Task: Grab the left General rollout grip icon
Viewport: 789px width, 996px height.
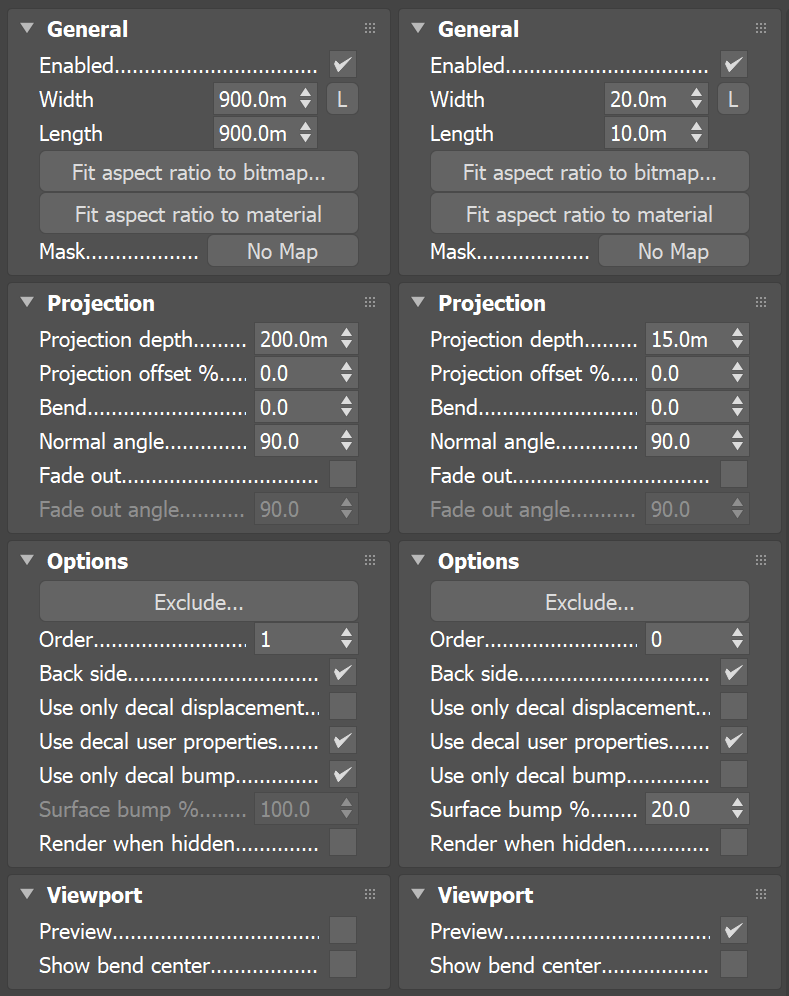Action: click(370, 28)
